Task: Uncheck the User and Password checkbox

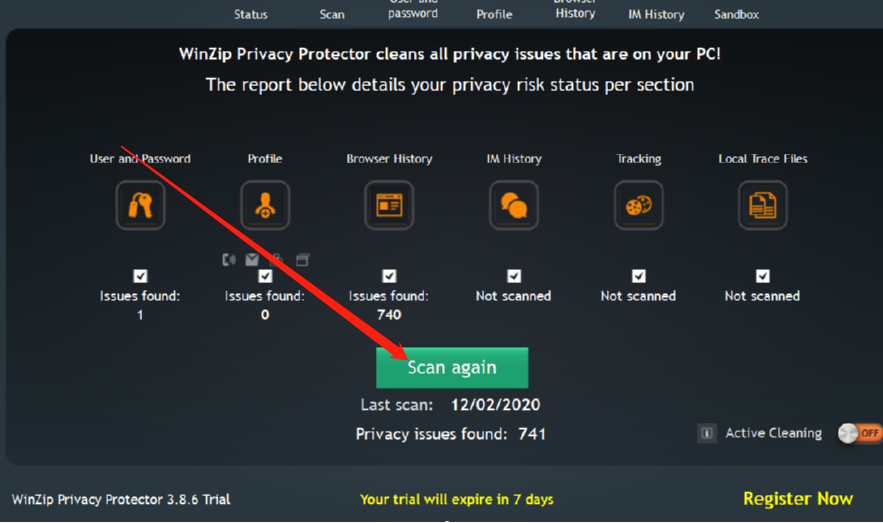Action: point(140,276)
